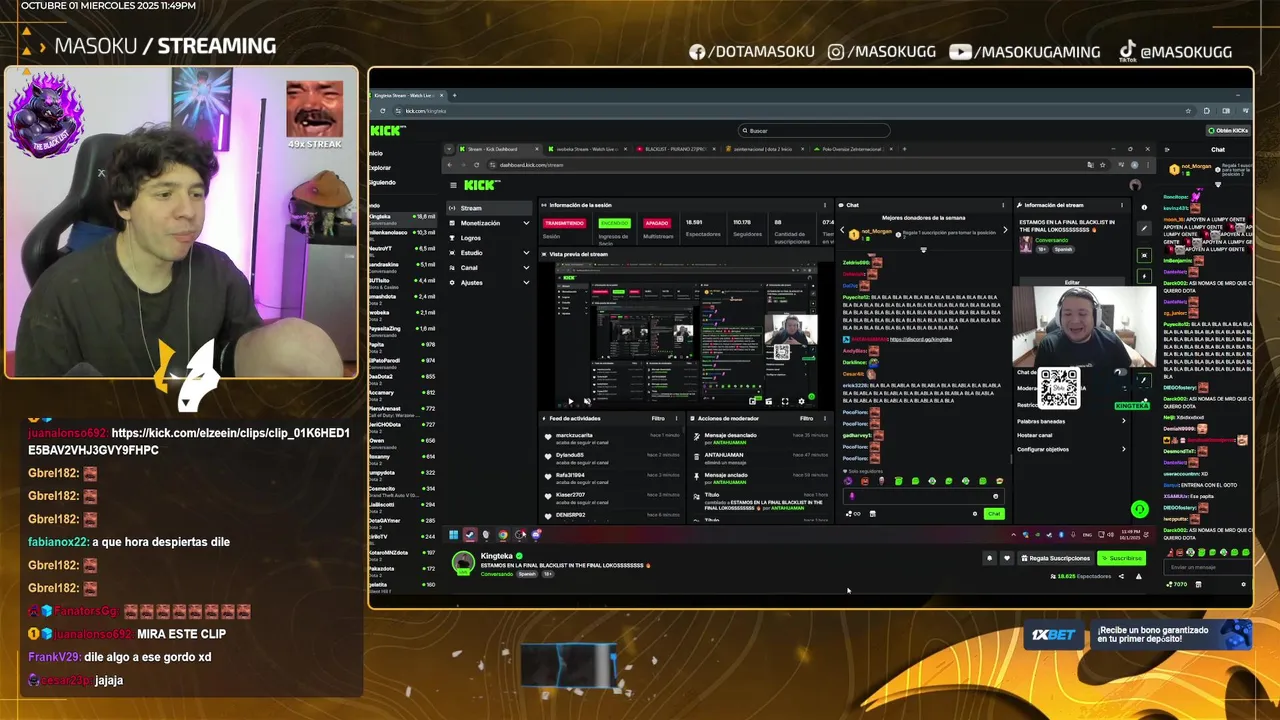Open Información de la sesión options menu
1280x720 pixels.
tap(825, 205)
